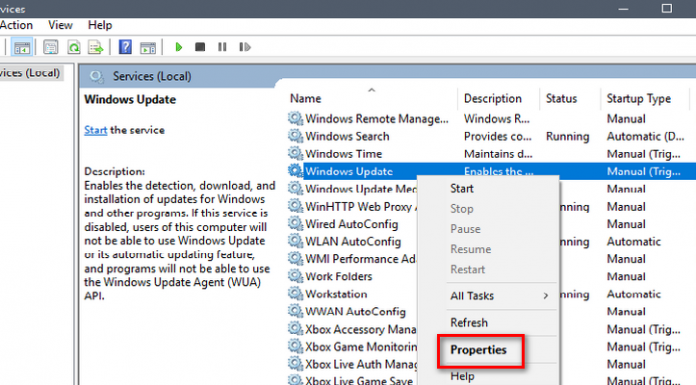Select the WLAN AutoConfig service row

(353, 242)
